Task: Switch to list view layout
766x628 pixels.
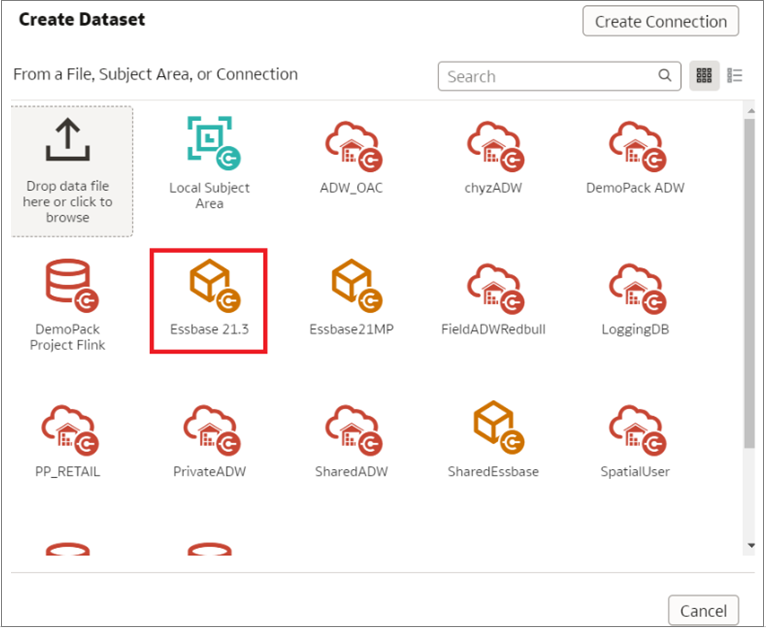Action: pyautogui.click(x=735, y=76)
